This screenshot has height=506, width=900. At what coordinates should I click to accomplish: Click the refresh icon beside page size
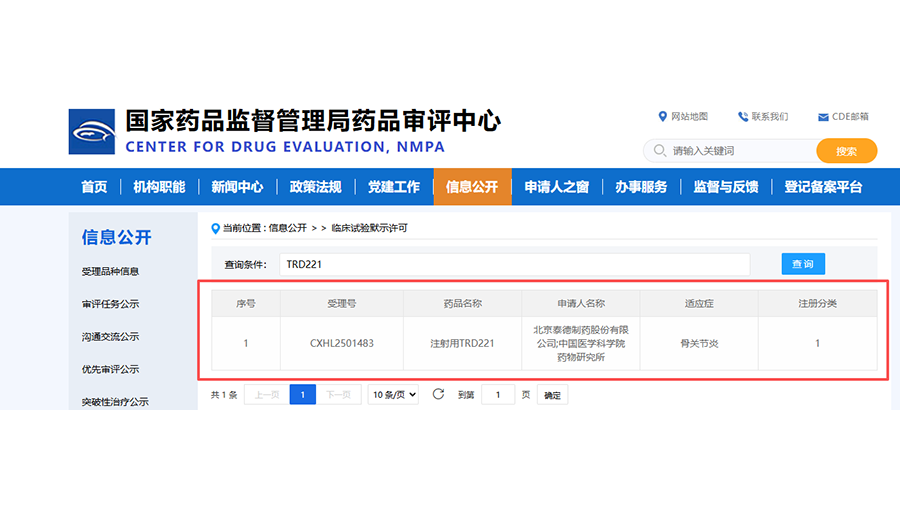click(438, 394)
